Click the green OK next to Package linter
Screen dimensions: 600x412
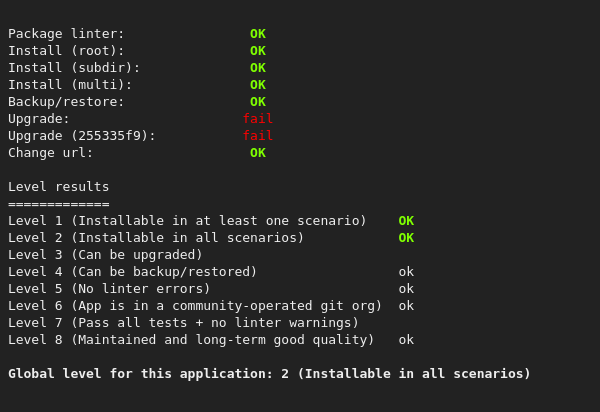click(257, 34)
